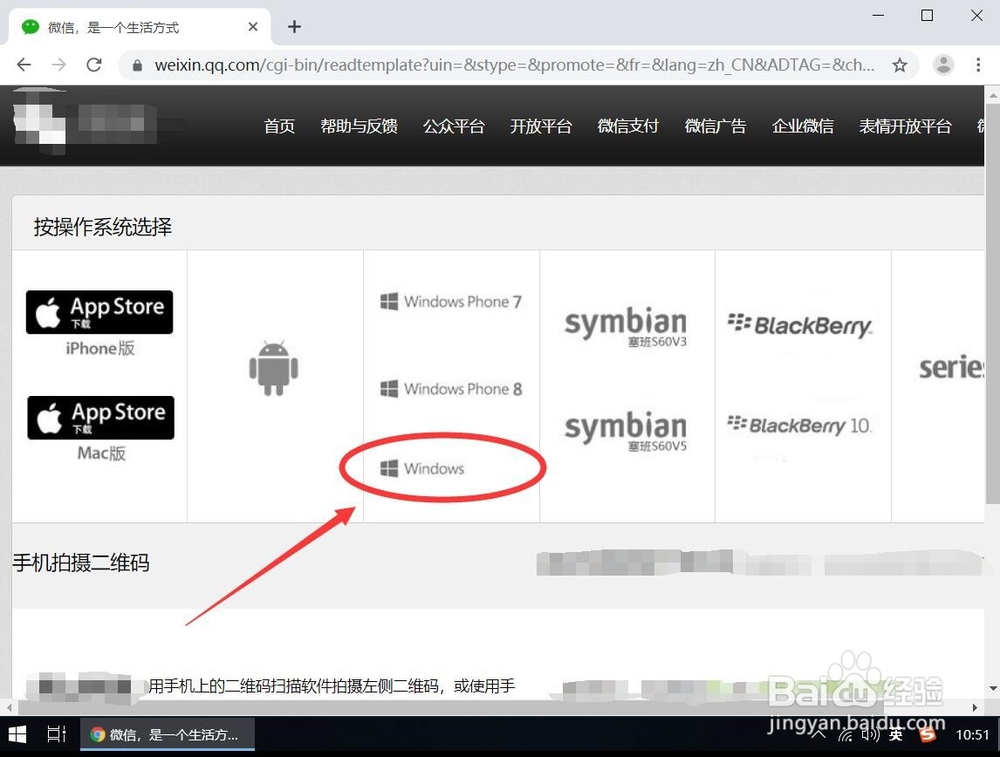The height and width of the screenshot is (757, 1000).
Task: Open 开放平台 navigation link
Action: [x=541, y=126]
